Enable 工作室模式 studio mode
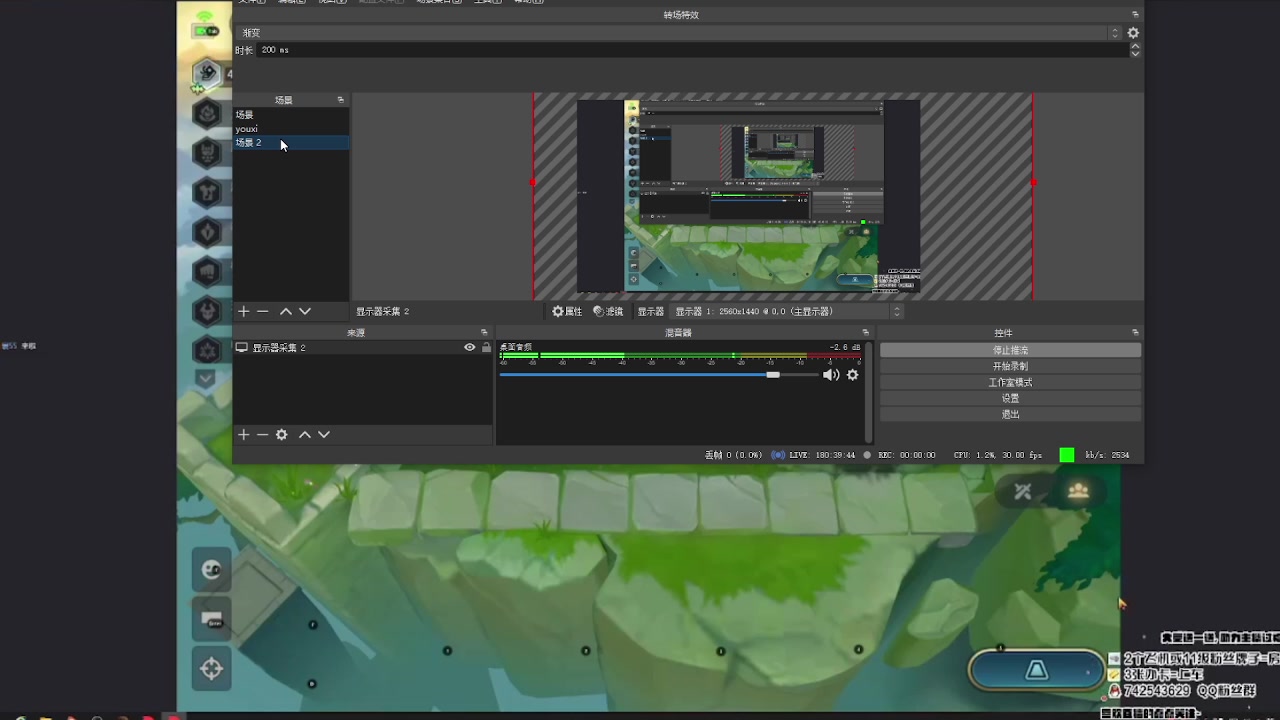Image resolution: width=1280 pixels, height=720 pixels. 1010,382
